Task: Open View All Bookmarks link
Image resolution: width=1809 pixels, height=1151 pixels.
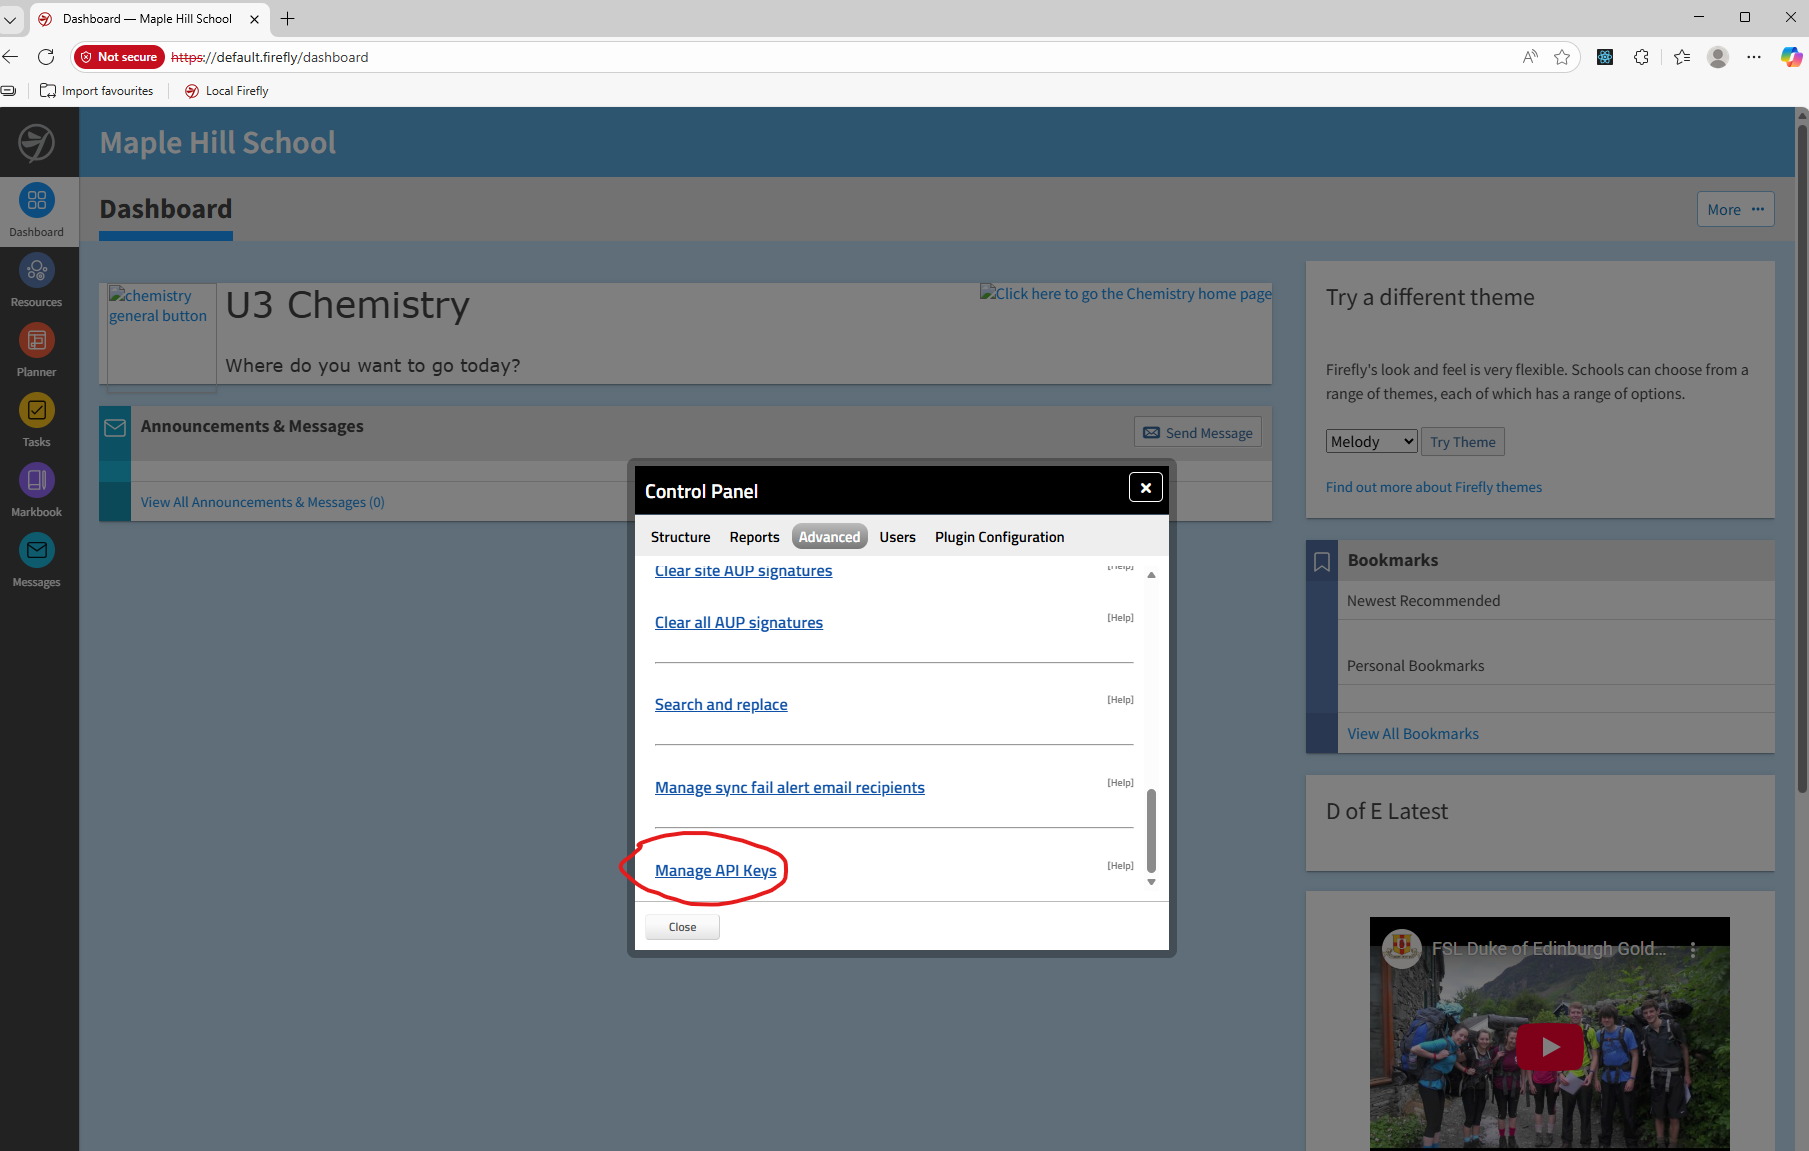Action: point(1412,734)
